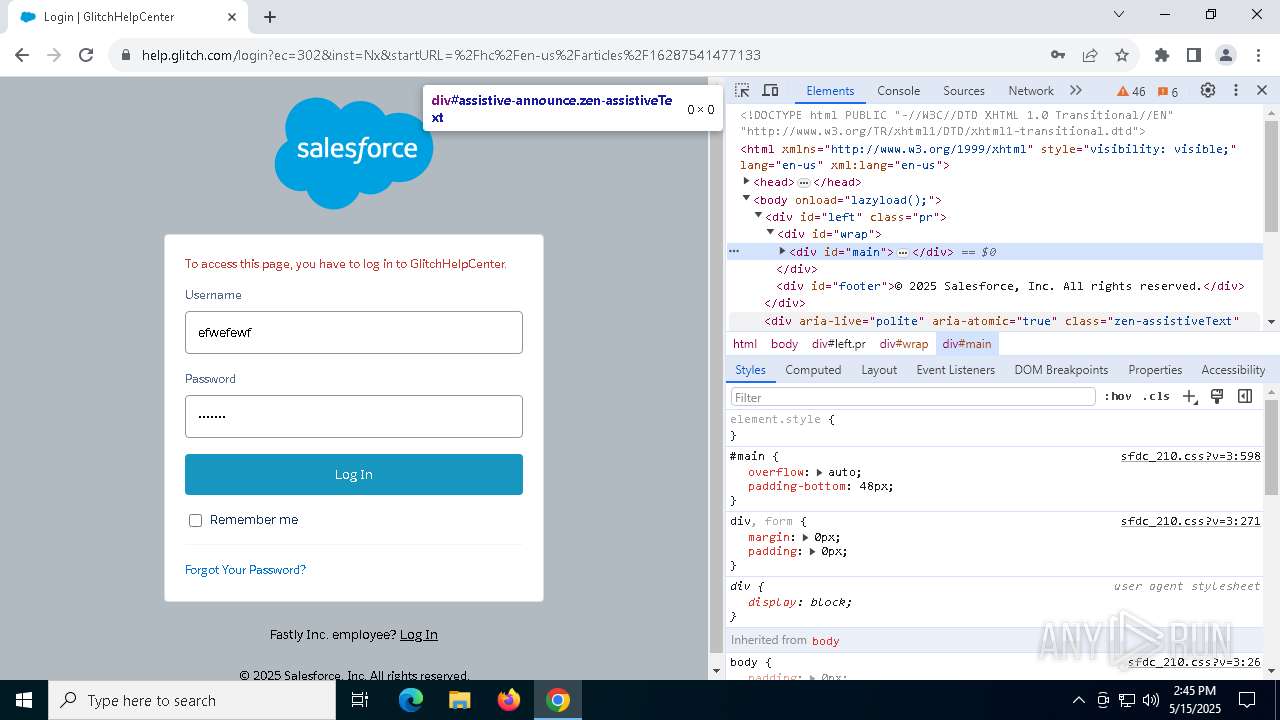The height and width of the screenshot is (720, 1280).
Task: Go back in browser history
Action: coord(22,55)
